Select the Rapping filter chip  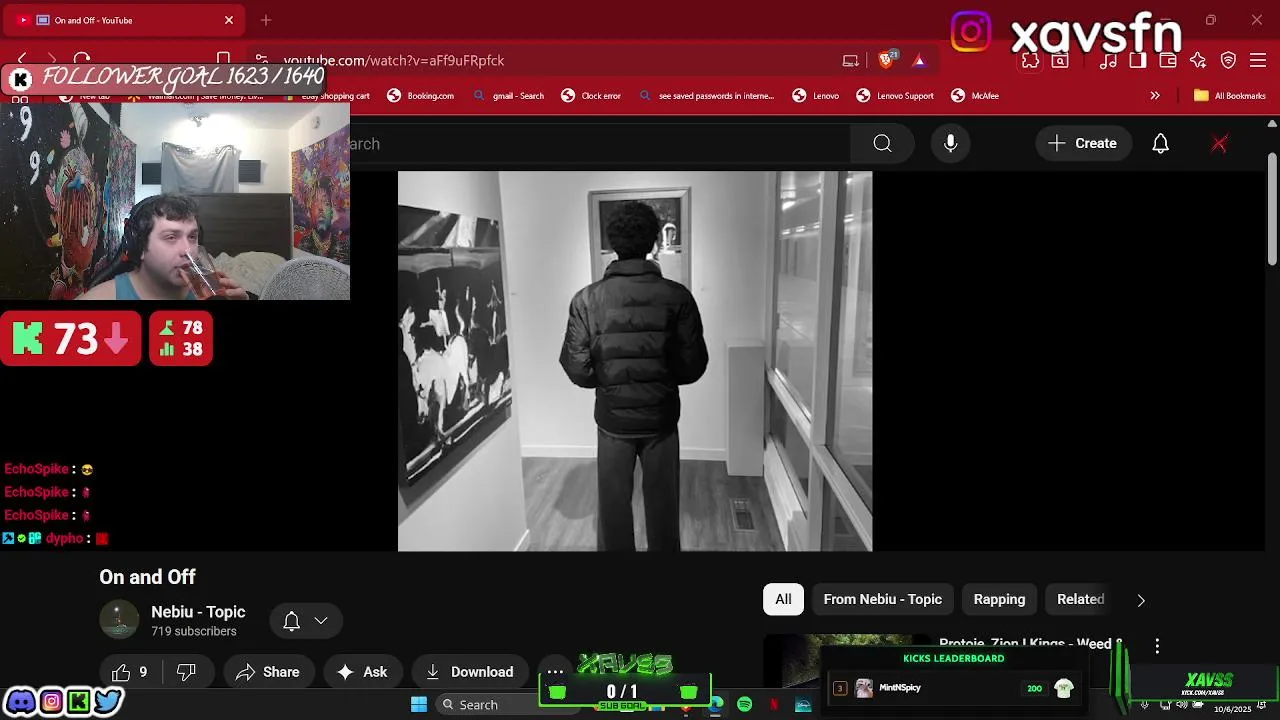tap(999, 599)
